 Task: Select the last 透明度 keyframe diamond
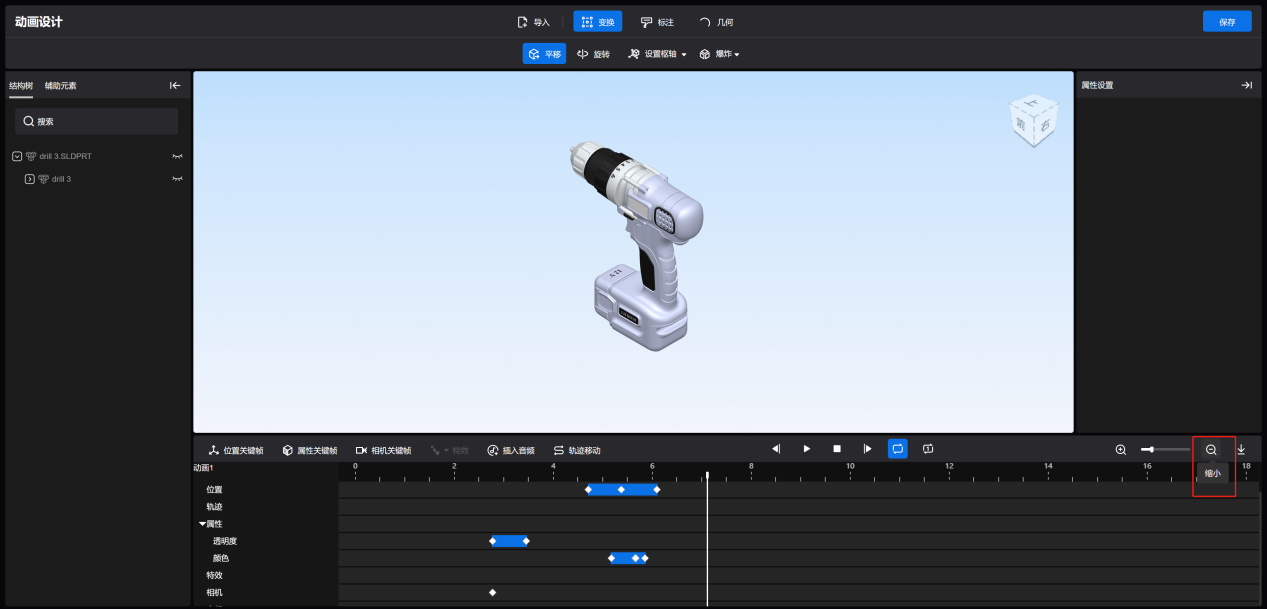pyautogui.click(x=526, y=541)
